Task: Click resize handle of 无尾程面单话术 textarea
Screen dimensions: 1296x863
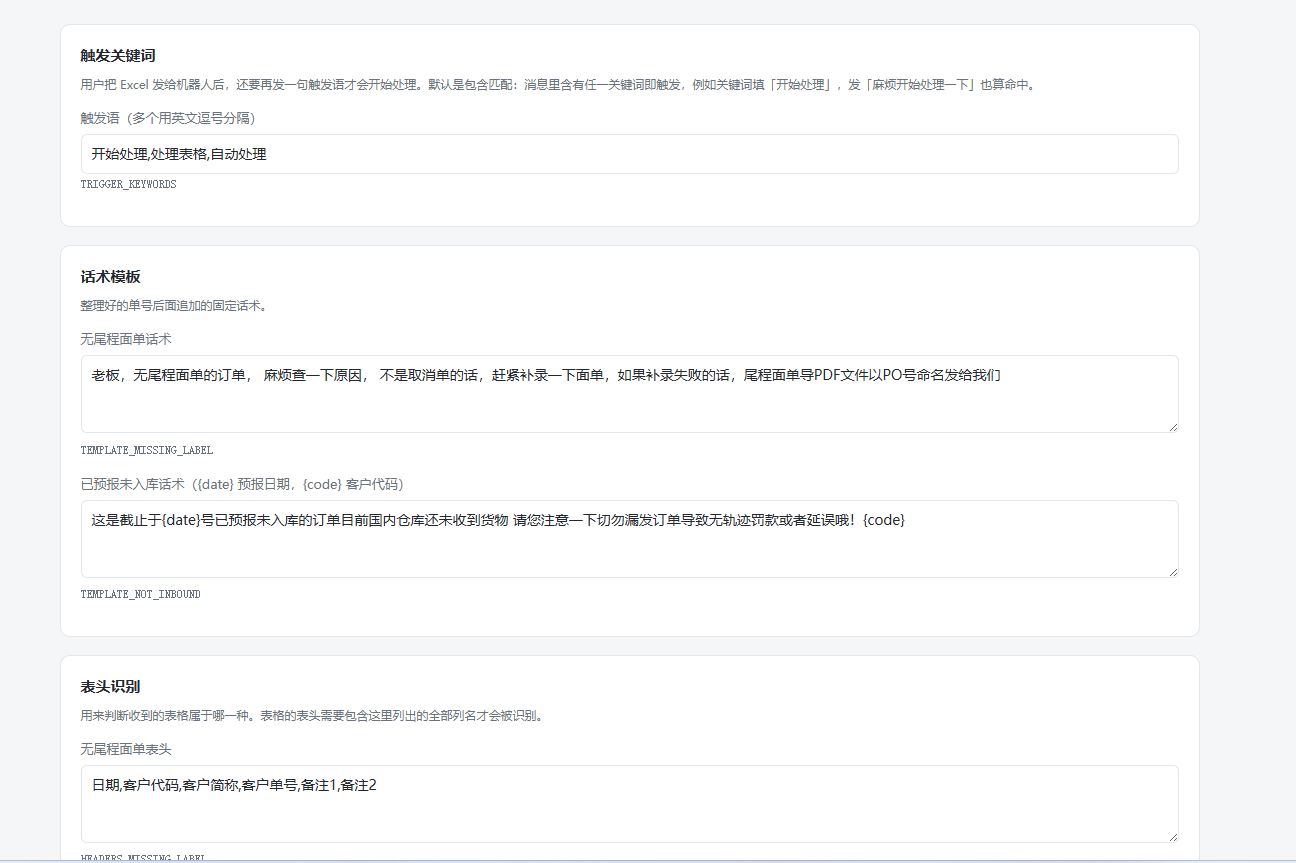Action: 1172,427
